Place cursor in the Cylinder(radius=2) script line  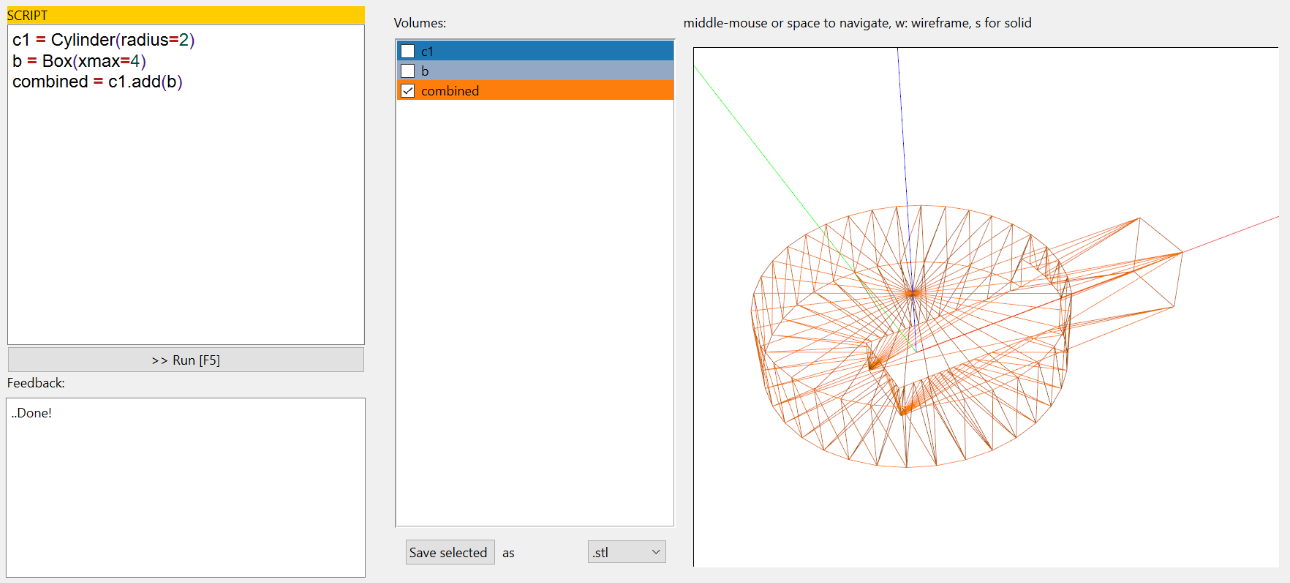click(x=110, y=40)
